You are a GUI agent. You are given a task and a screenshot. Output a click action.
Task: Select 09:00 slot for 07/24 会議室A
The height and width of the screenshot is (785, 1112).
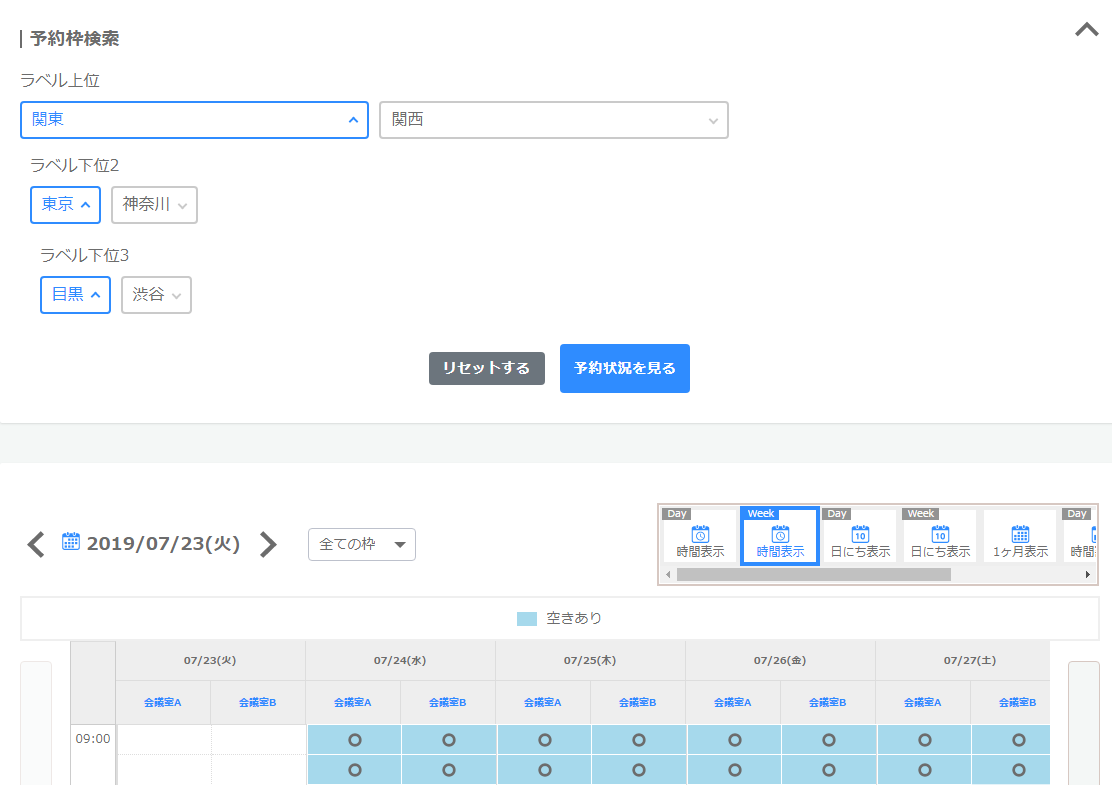click(353, 740)
